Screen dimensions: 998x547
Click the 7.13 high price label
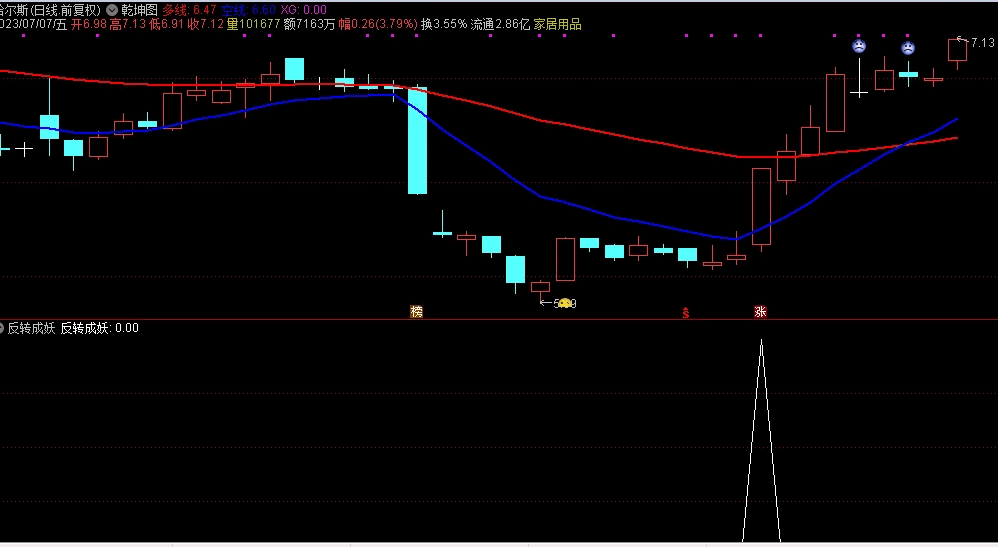[983, 43]
